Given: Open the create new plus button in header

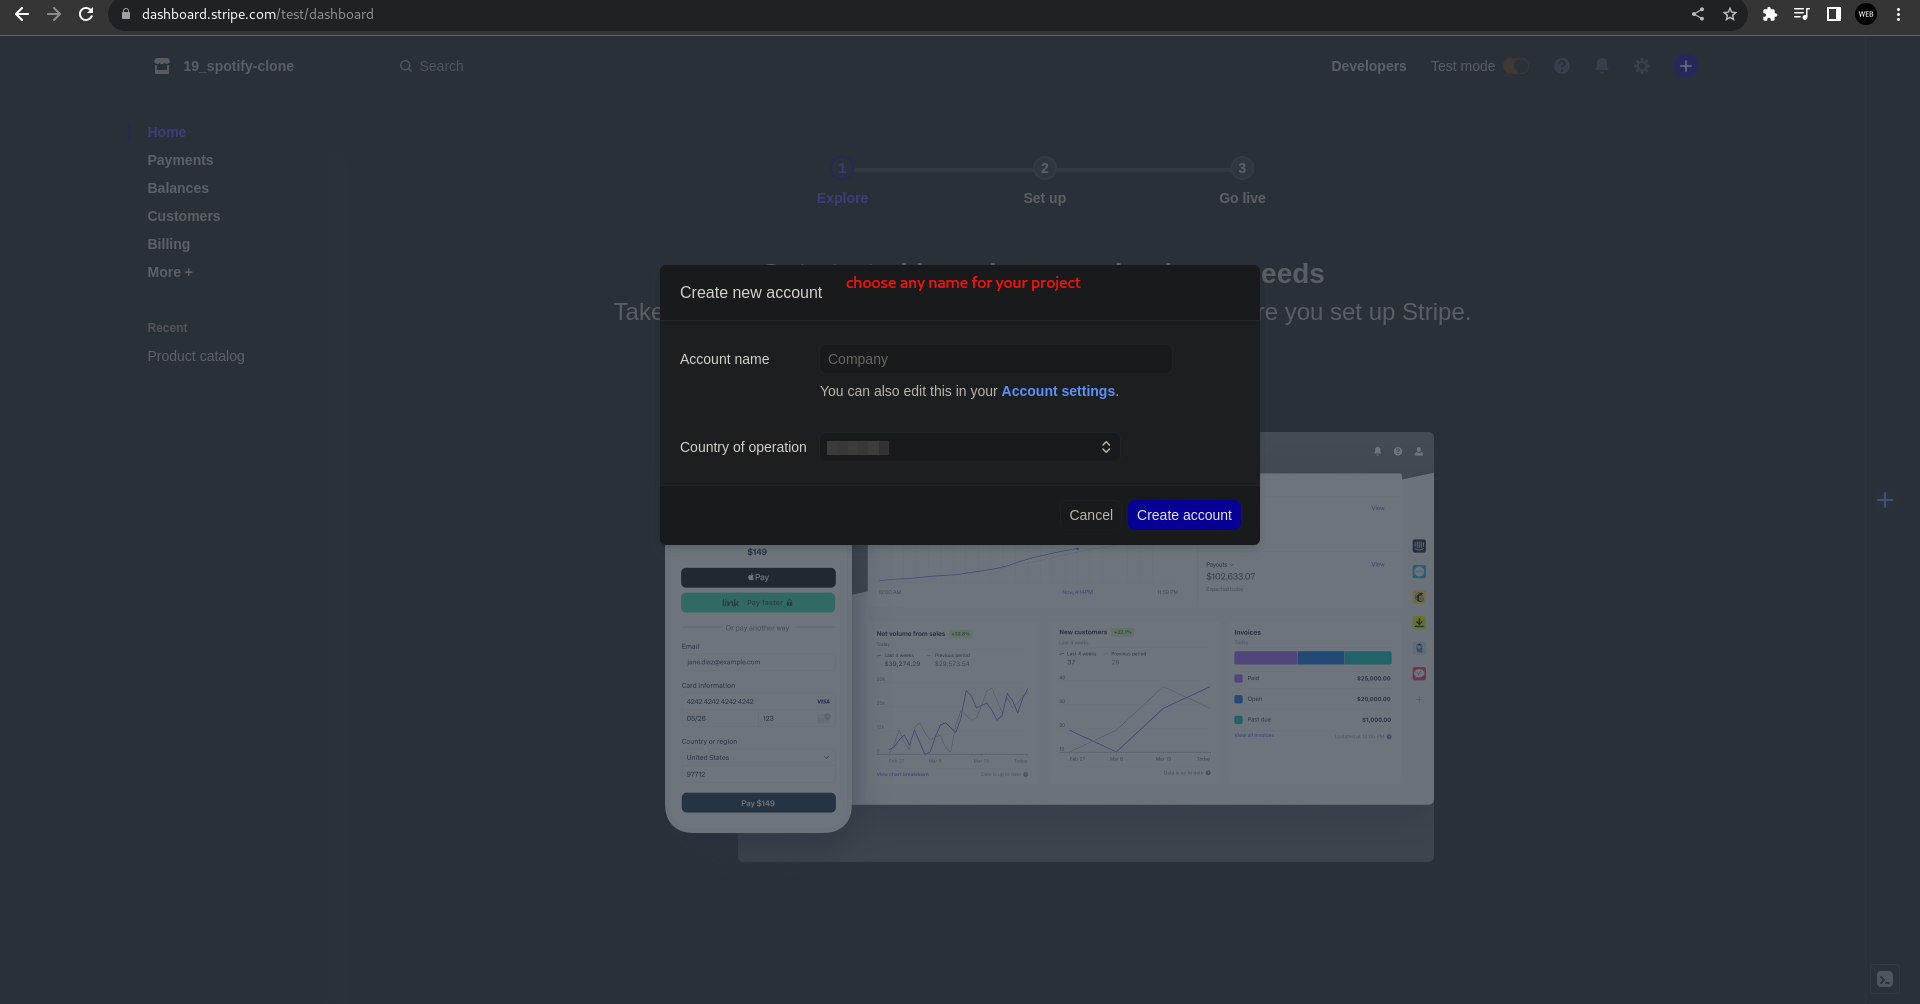Looking at the screenshot, I should coord(1686,66).
